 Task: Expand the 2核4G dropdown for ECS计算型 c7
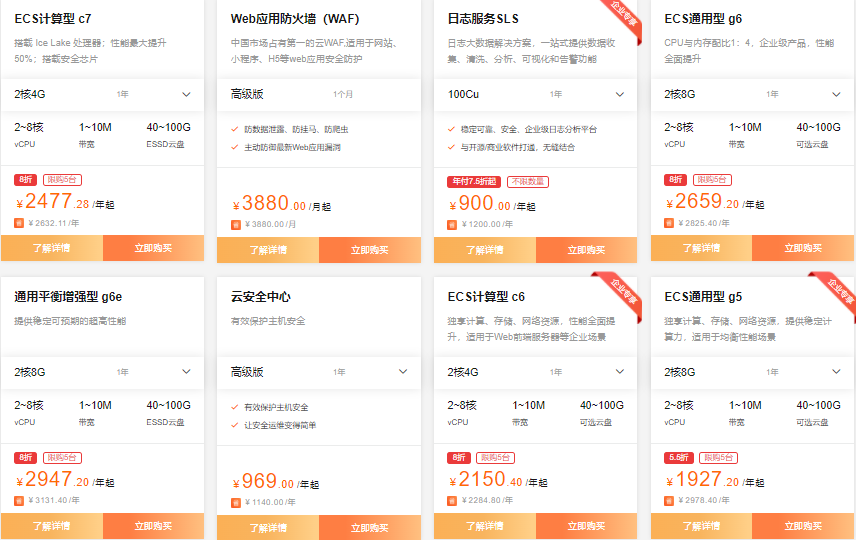tap(103, 94)
